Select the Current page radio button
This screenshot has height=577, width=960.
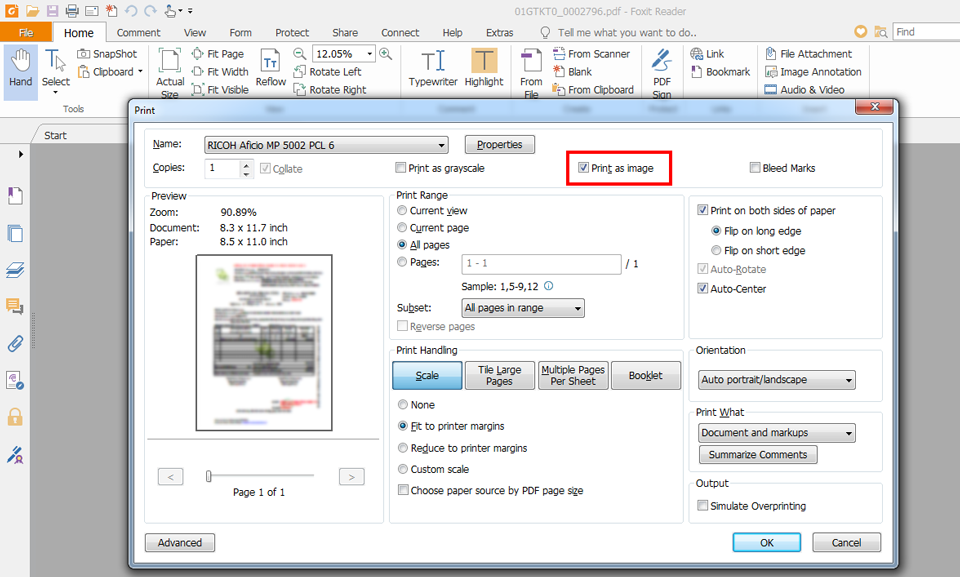tap(402, 227)
